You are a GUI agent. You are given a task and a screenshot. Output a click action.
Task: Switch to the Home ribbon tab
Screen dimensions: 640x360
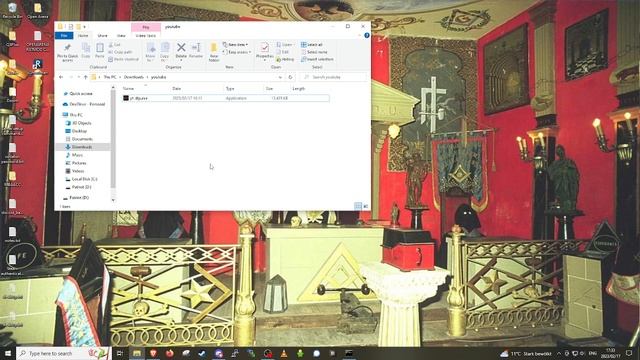click(x=83, y=36)
